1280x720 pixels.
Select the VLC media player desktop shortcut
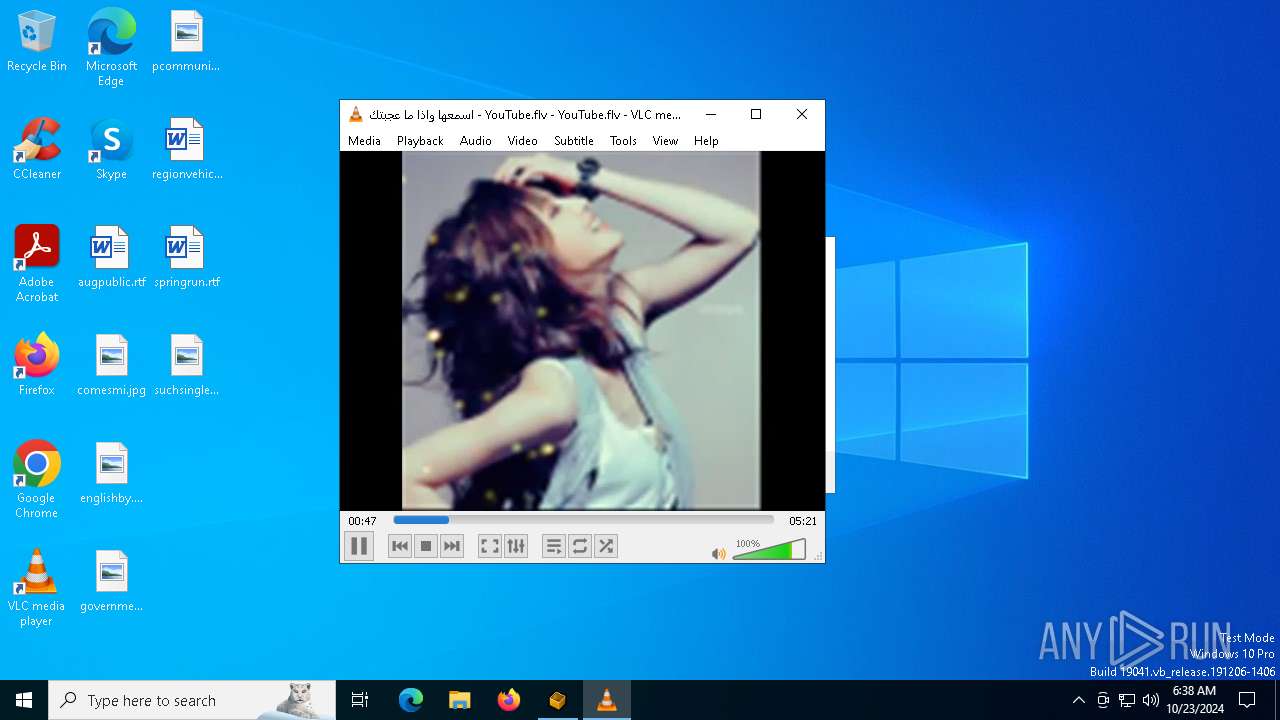pos(37,588)
